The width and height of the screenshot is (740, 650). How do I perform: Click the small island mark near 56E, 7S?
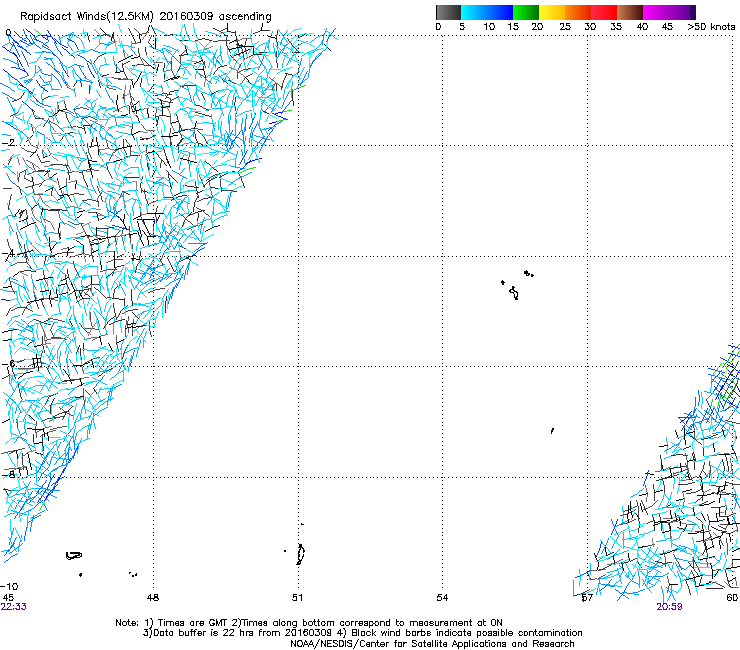552,431
